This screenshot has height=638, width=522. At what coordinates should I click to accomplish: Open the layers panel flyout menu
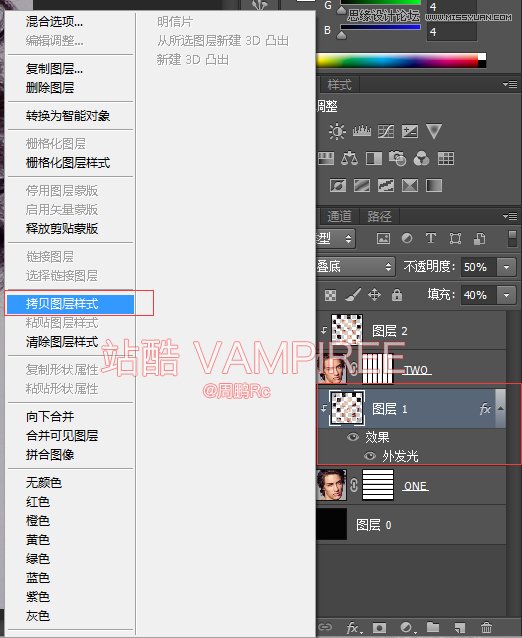(510, 216)
